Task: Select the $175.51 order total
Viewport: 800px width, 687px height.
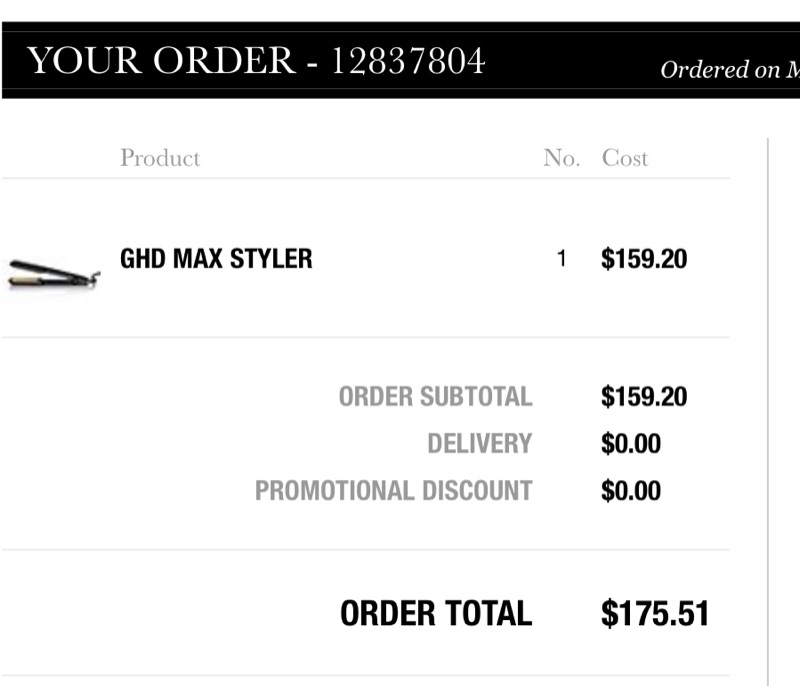Action: (x=655, y=613)
